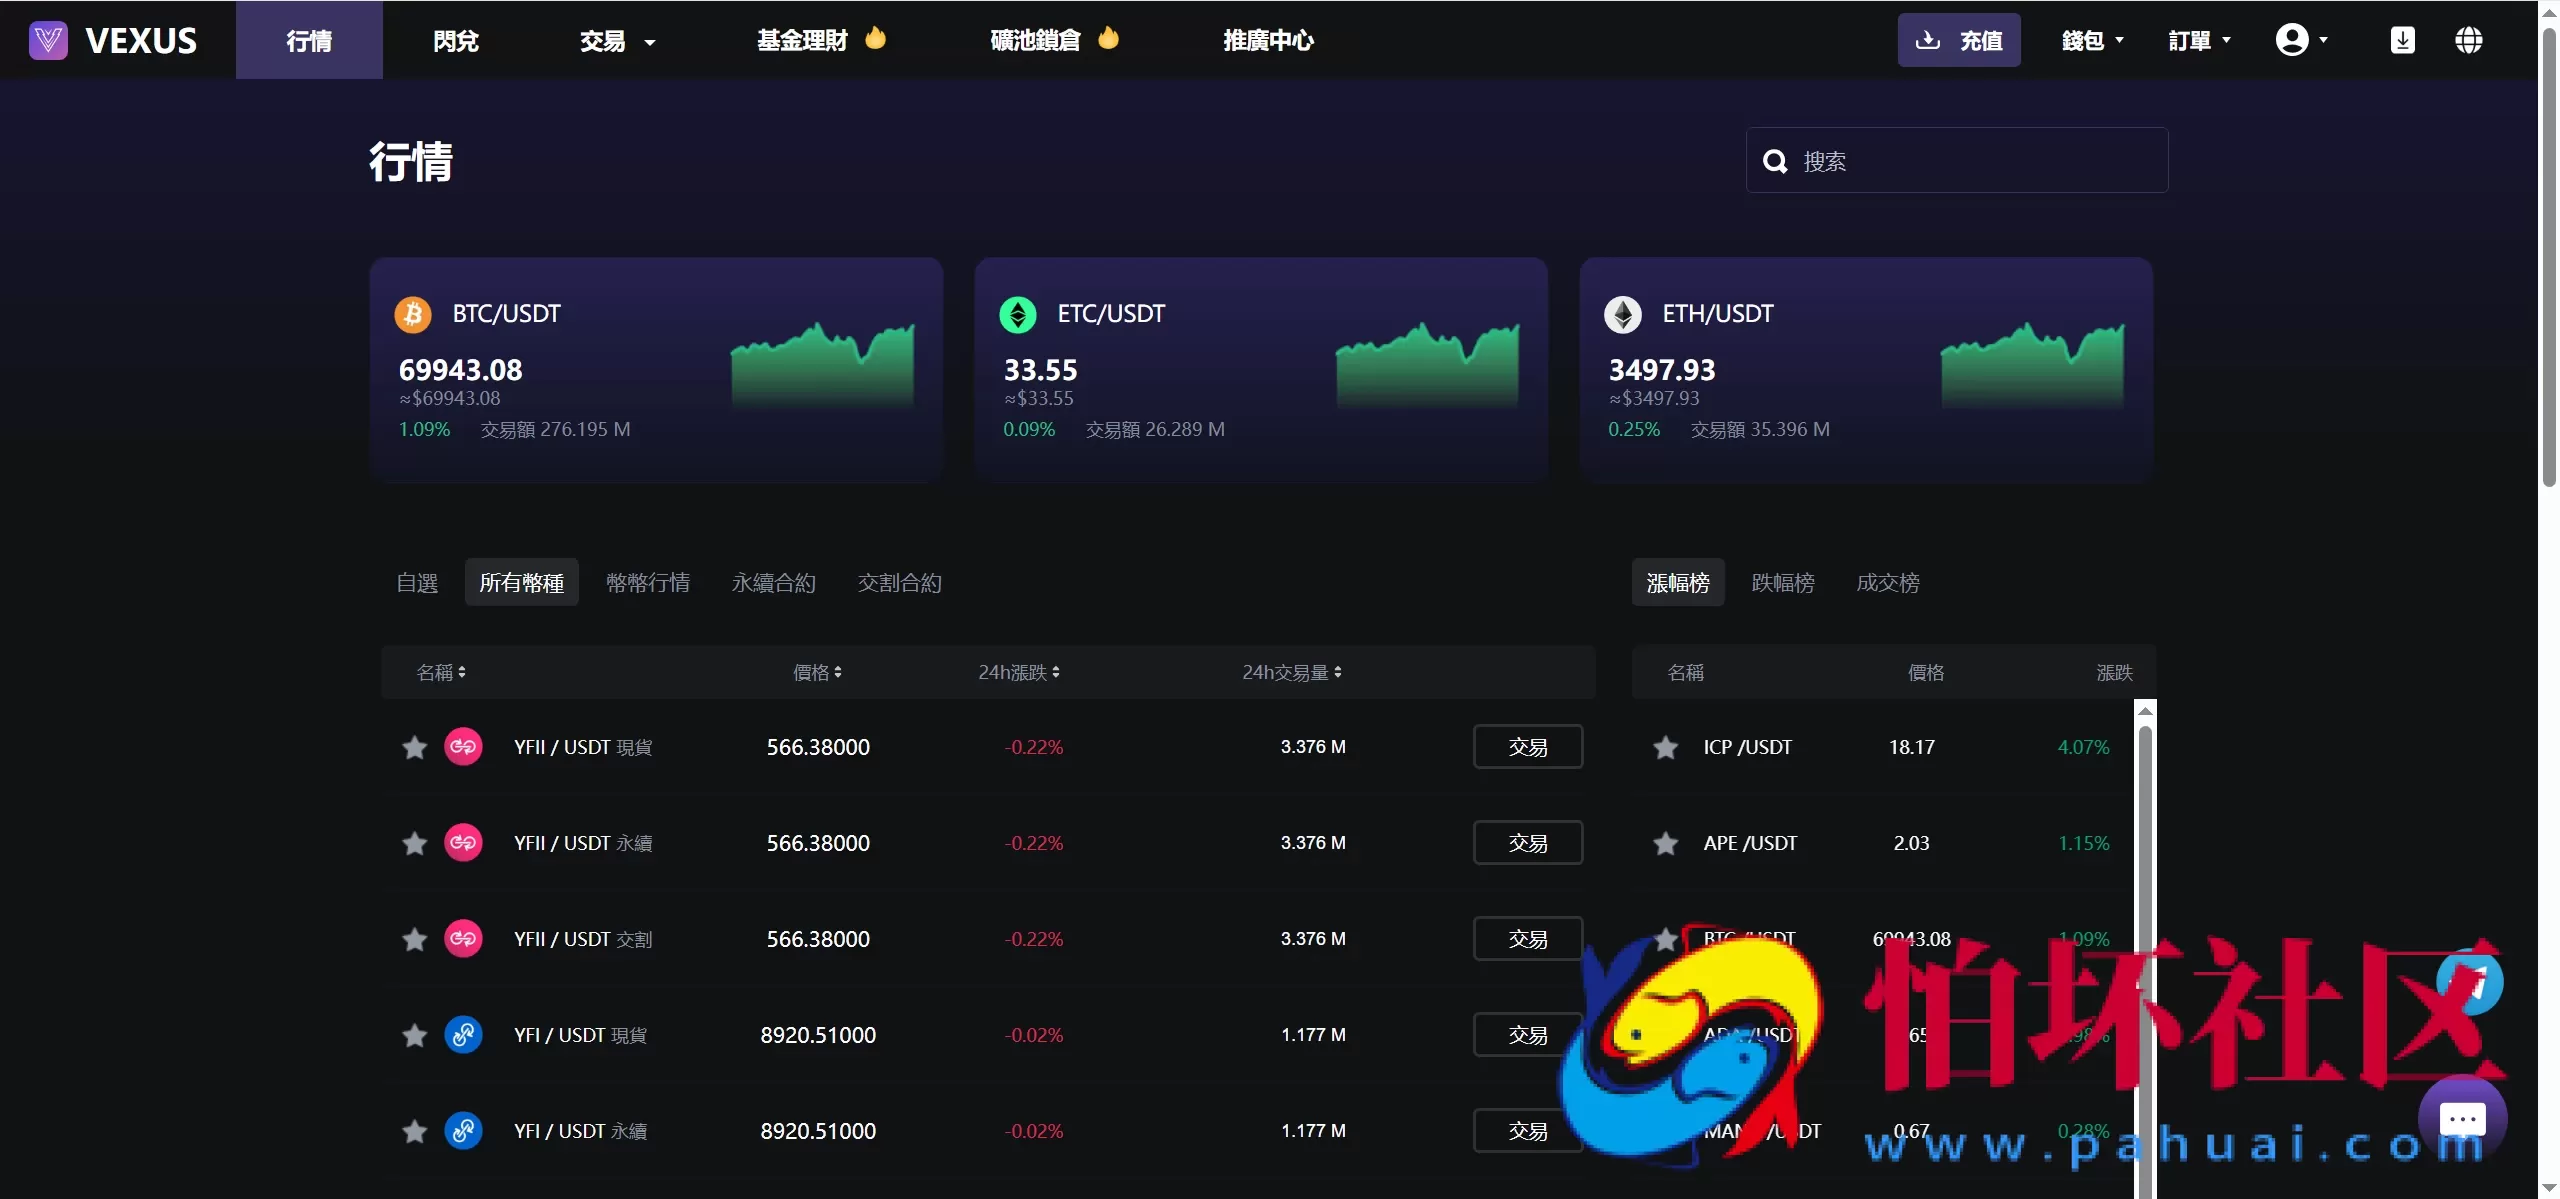Open the user account icon

coord(2295,40)
